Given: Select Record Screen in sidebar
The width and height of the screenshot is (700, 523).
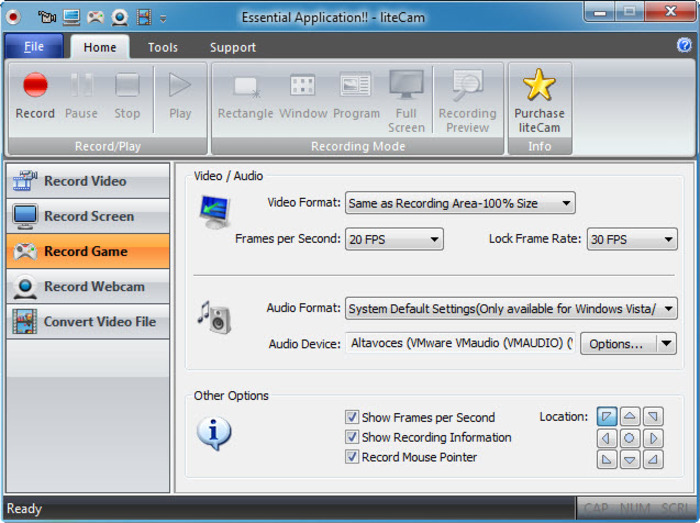Looking at the screenshot, I should click(87, 216).
